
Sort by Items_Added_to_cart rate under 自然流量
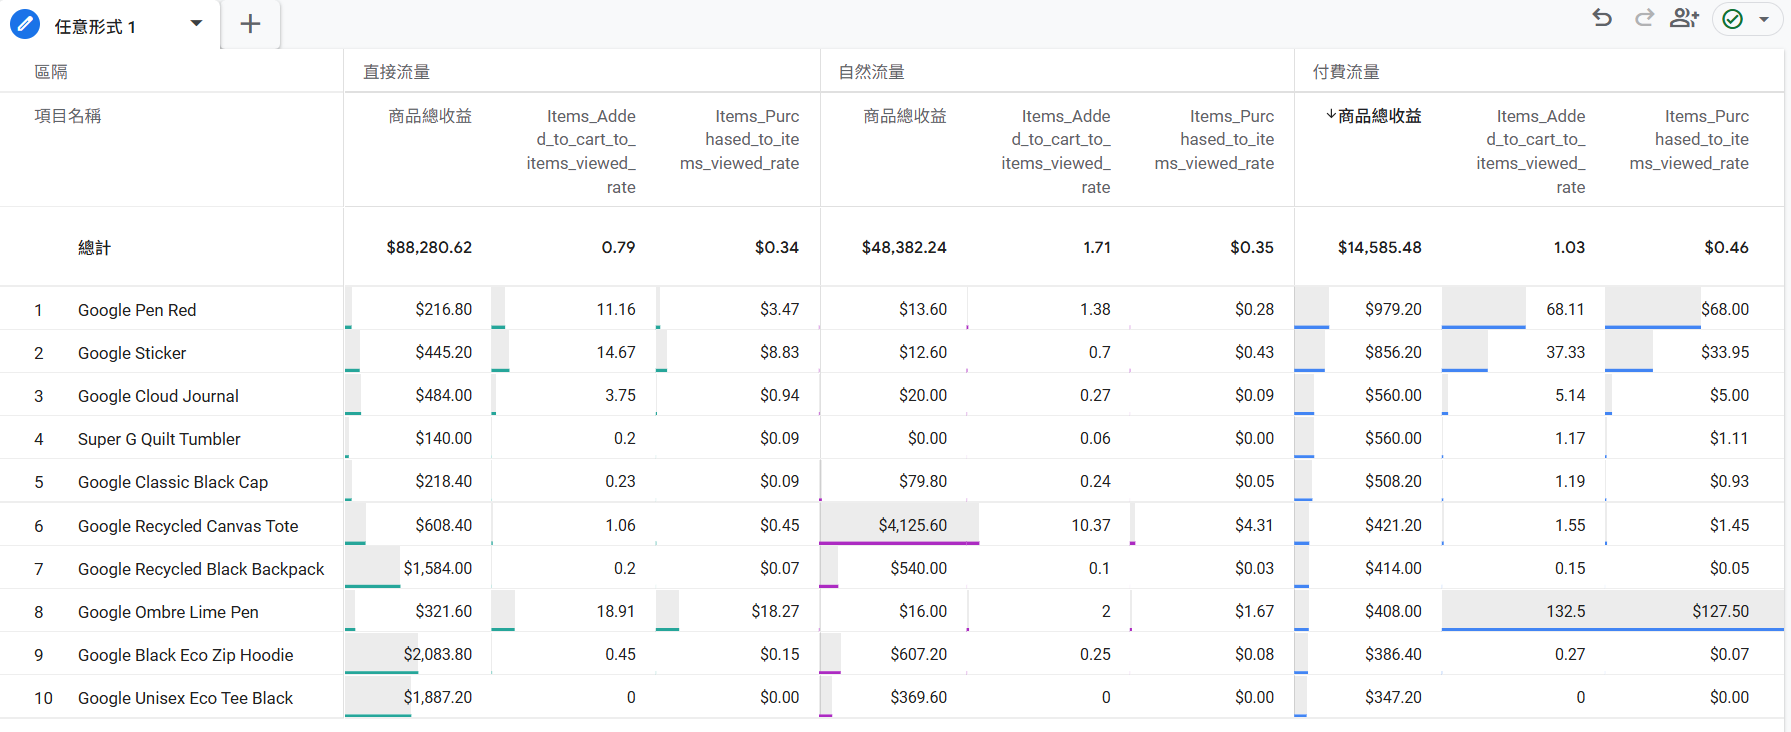pyautogui.click(x=1056, y=151)
